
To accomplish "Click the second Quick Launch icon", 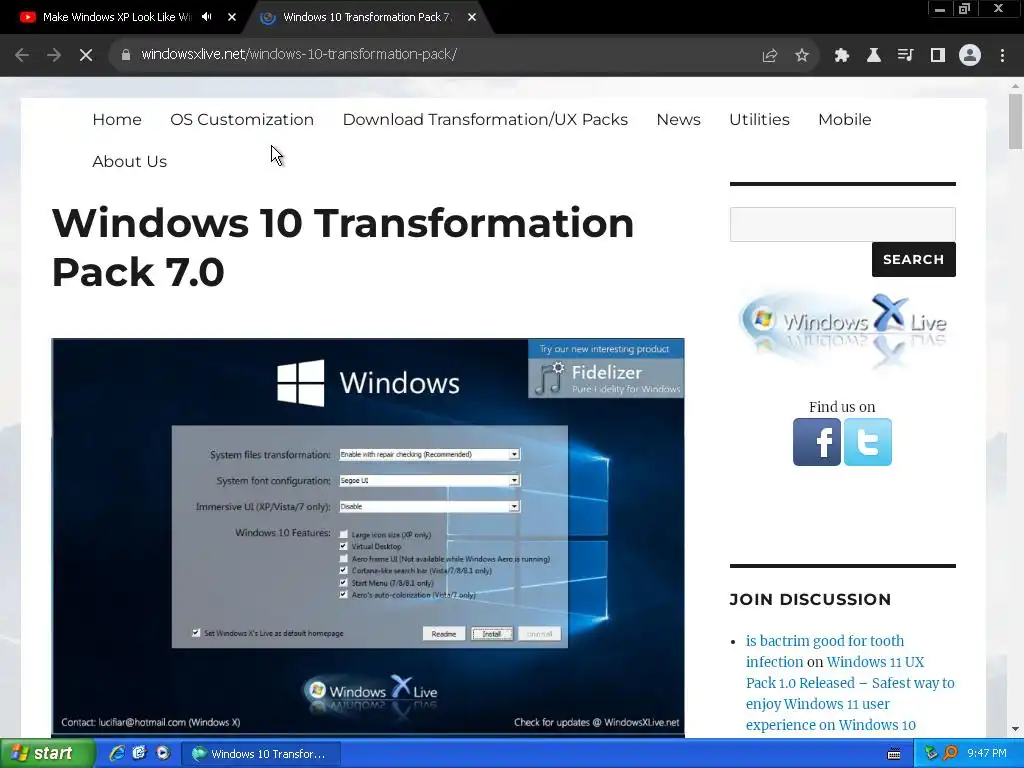I will [139, 754].
